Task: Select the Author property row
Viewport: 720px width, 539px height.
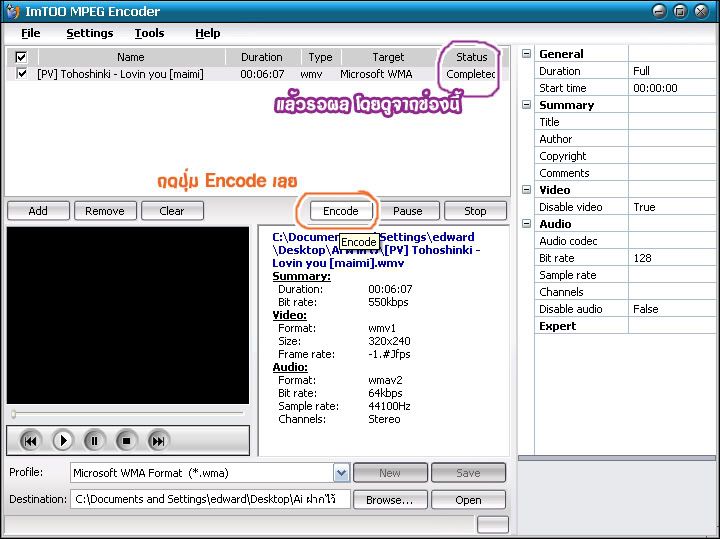Action: [x=625, y=139]
